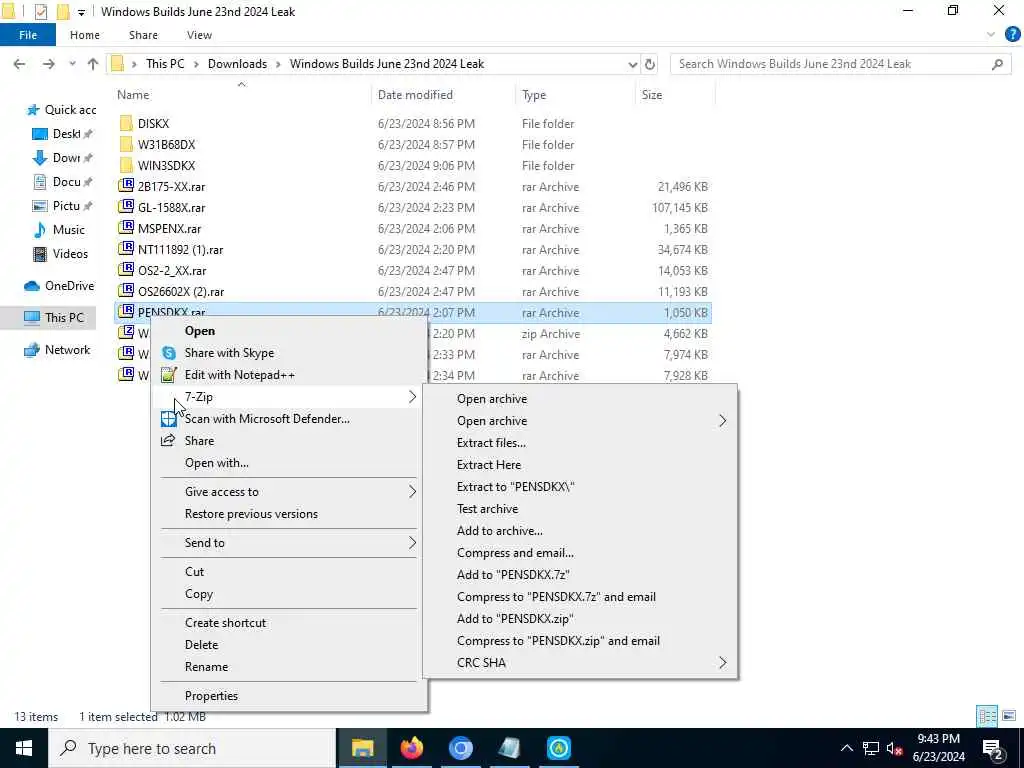This screenshot has height=768, width=1024.
Task: Select the WIN3SDKX folder icon
Action: click(x=126, y=165)
